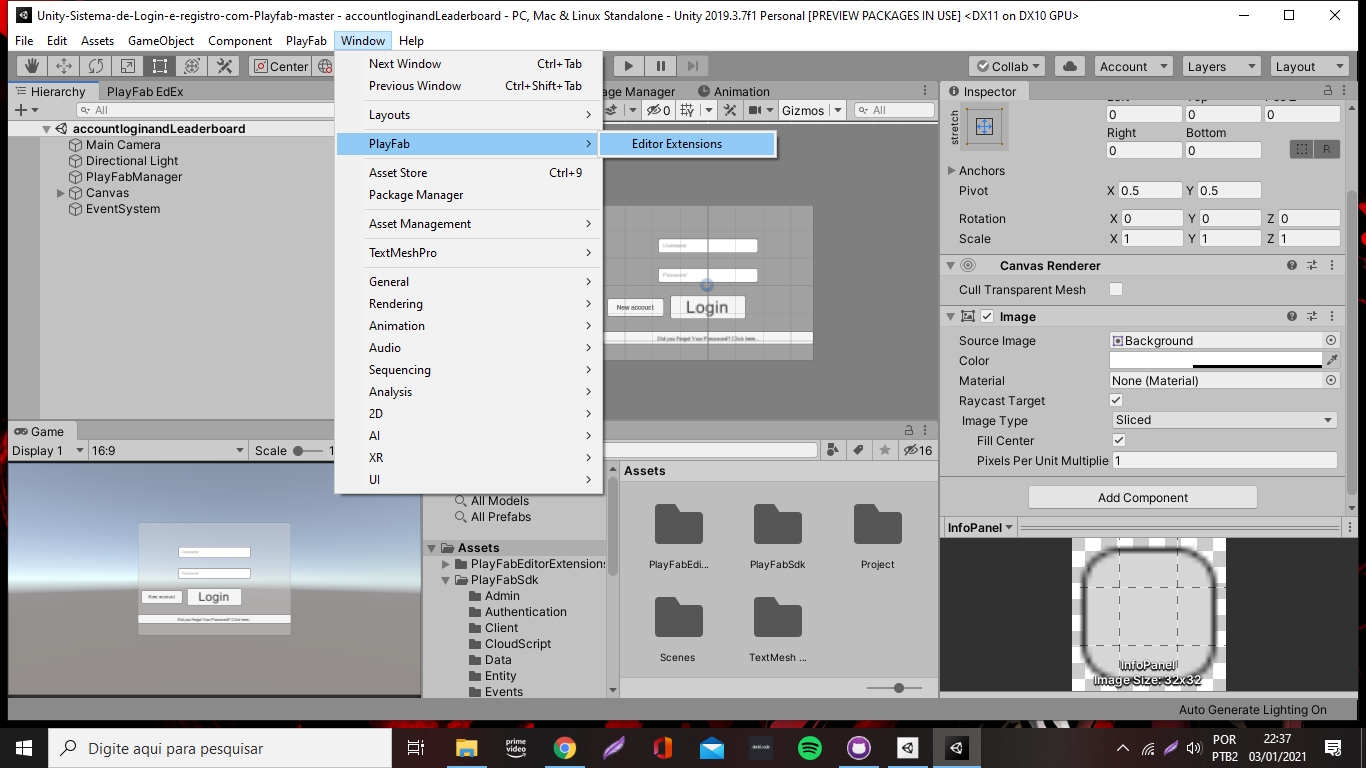
Task: Select the Move tool
Action: pos(63,66)
